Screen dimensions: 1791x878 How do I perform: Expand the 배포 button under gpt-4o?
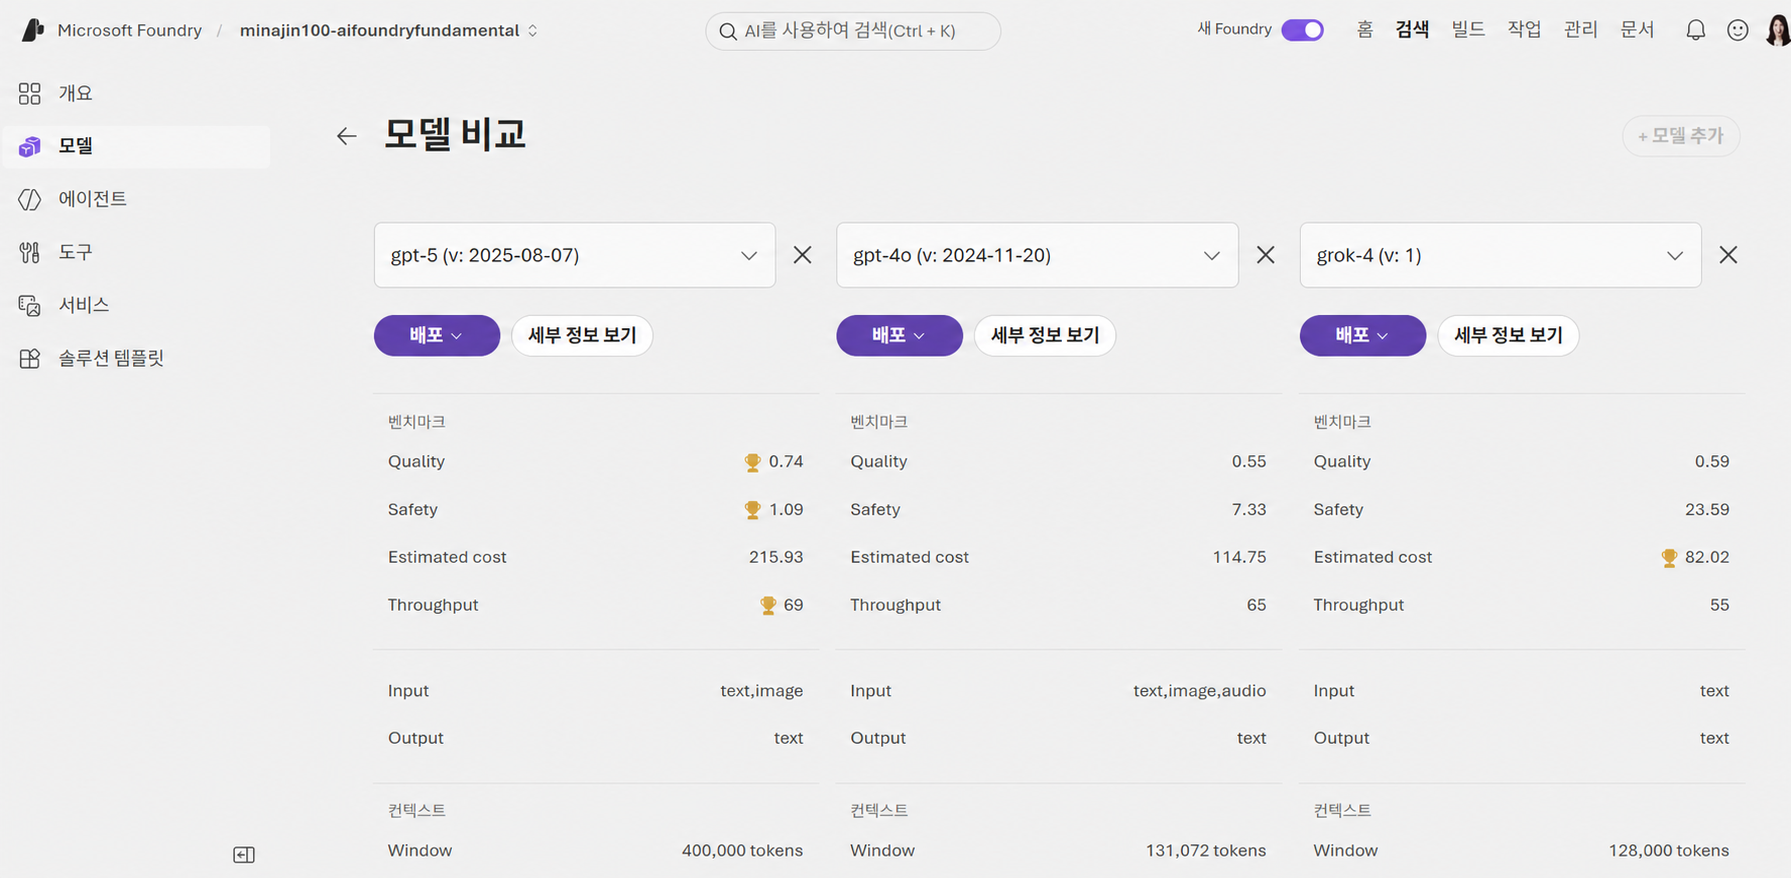(899, 335)
